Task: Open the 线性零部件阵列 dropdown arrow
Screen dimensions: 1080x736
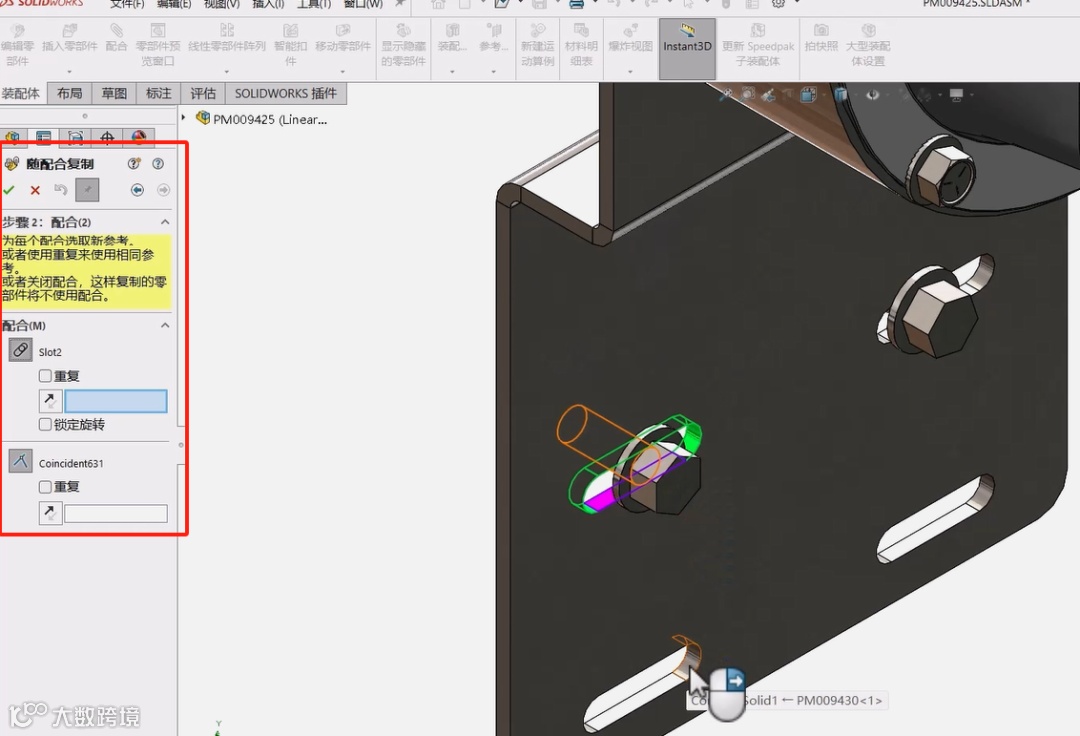Action: click(x=227, y=72)
